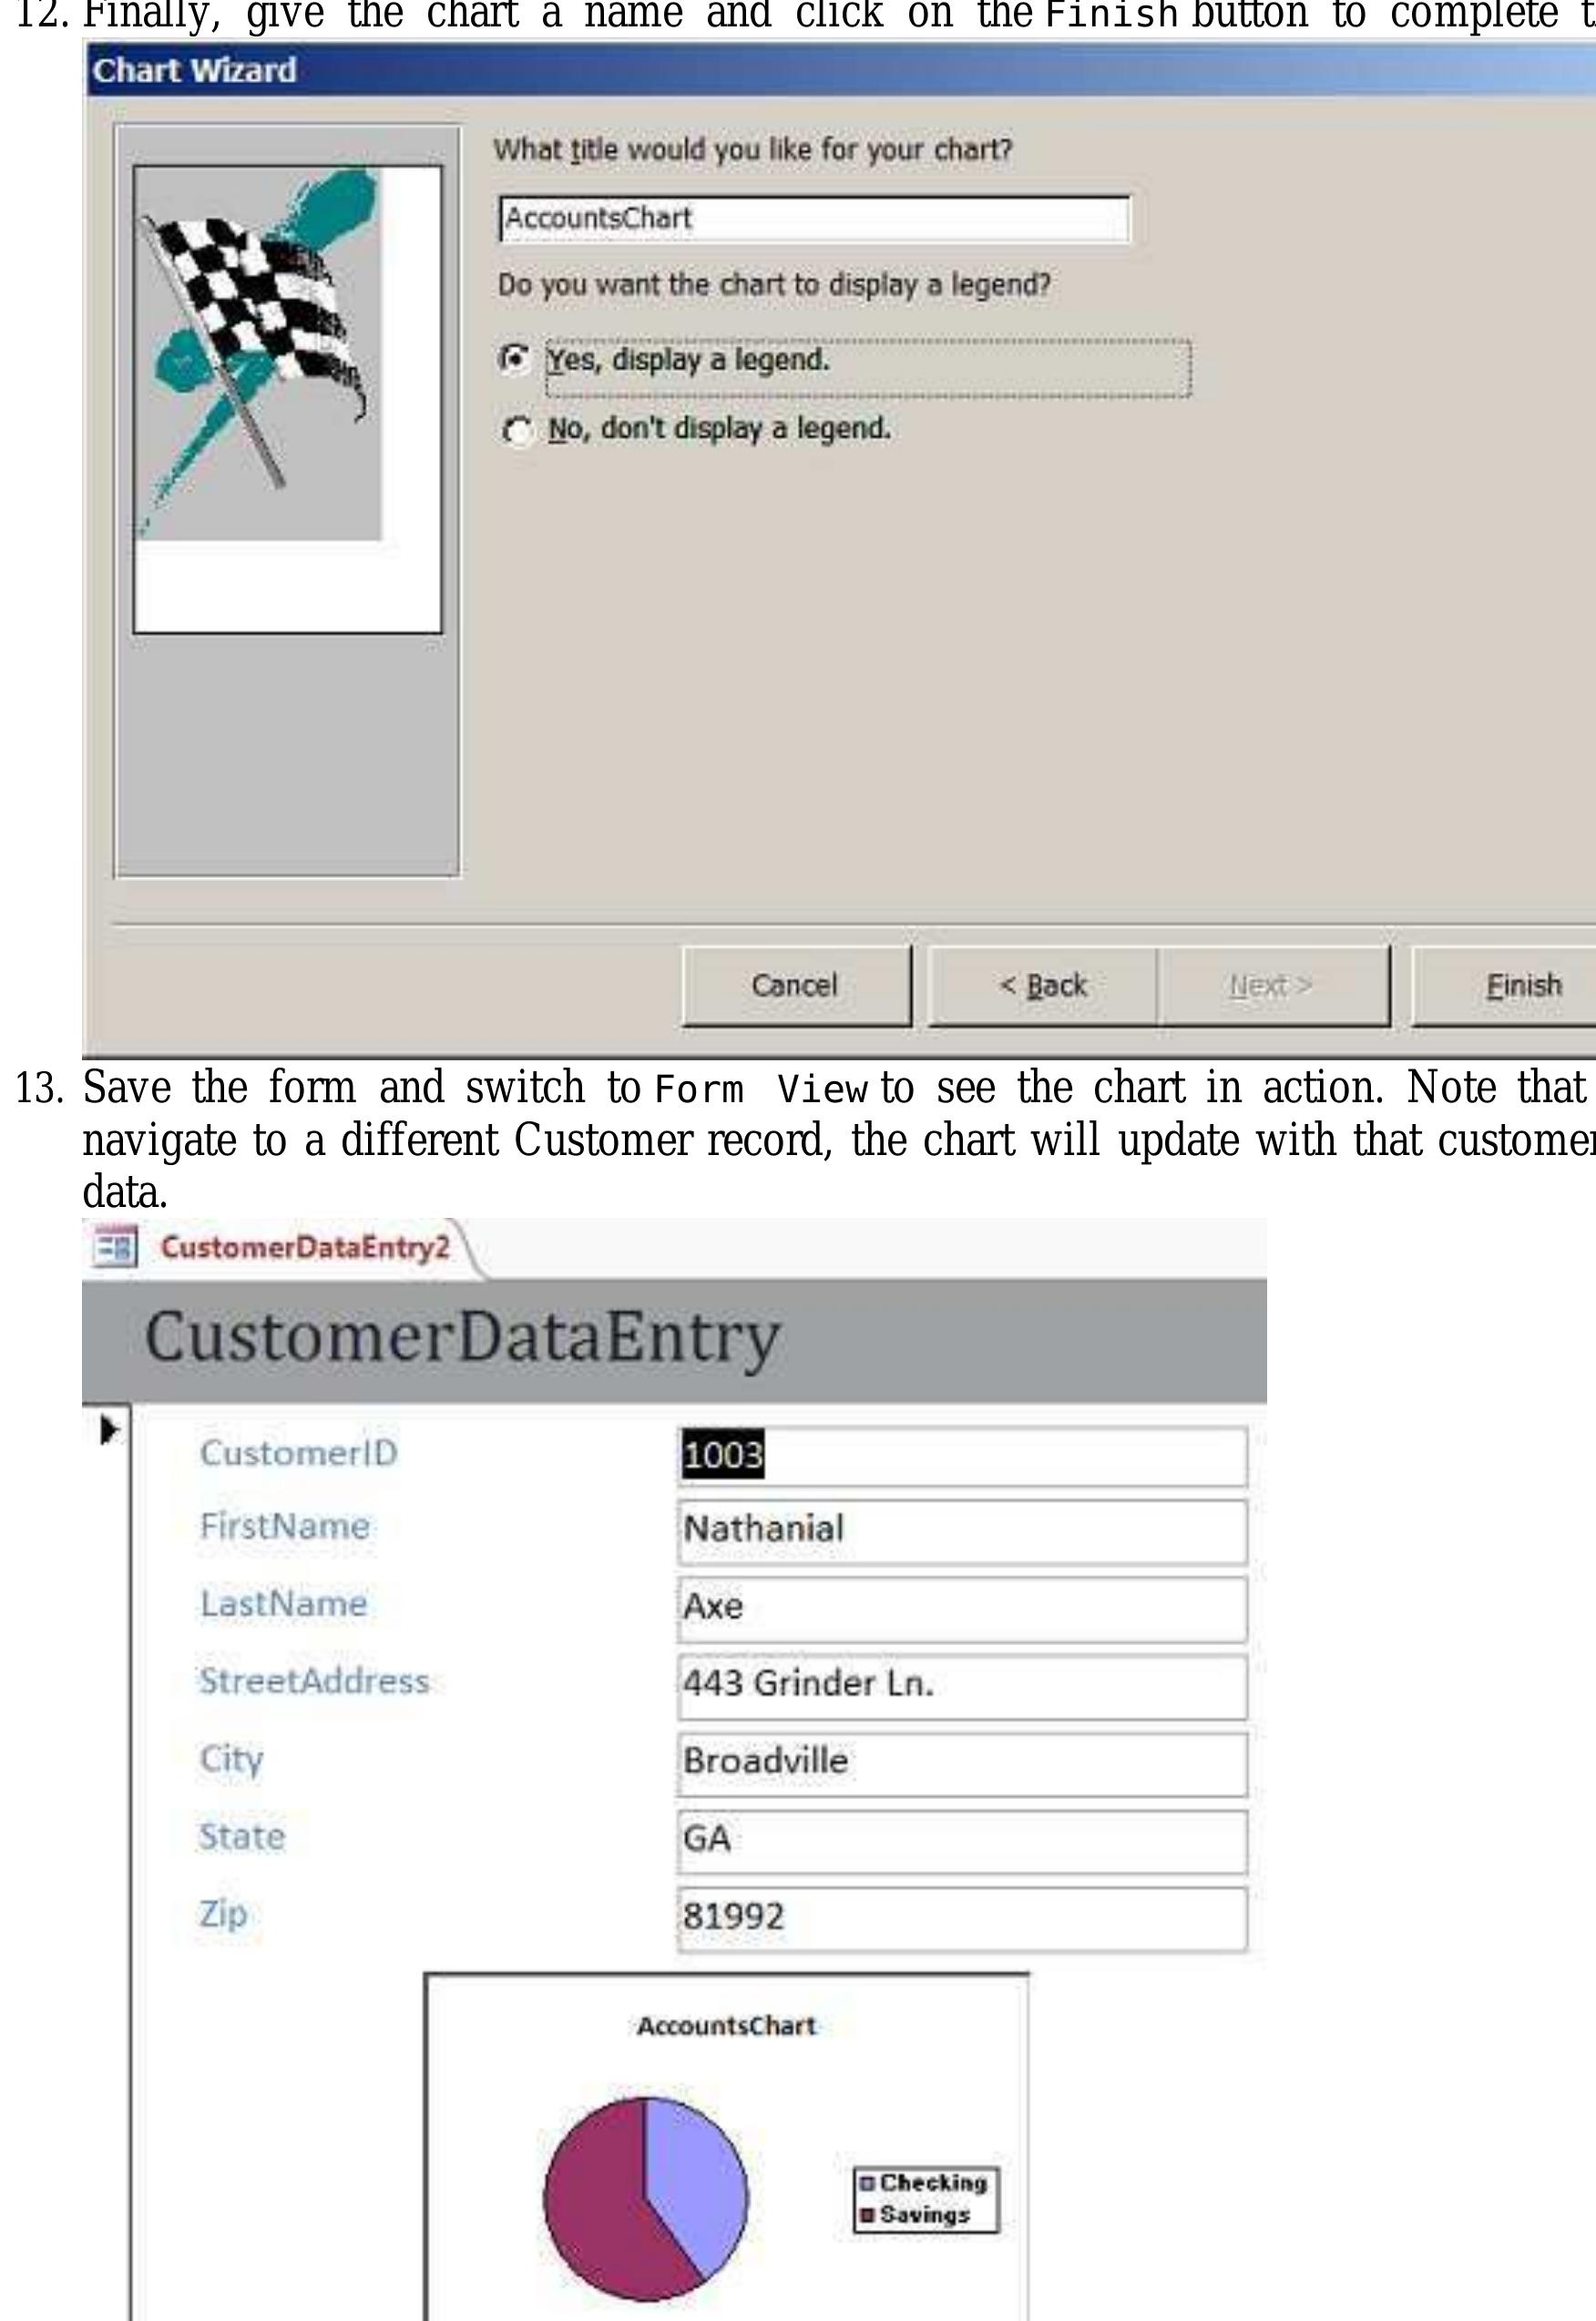Screen dimensions: 1596x2321
Task: Click the Zip field showing 81992
Action: pyautogui.click(x=961, y=1917)
